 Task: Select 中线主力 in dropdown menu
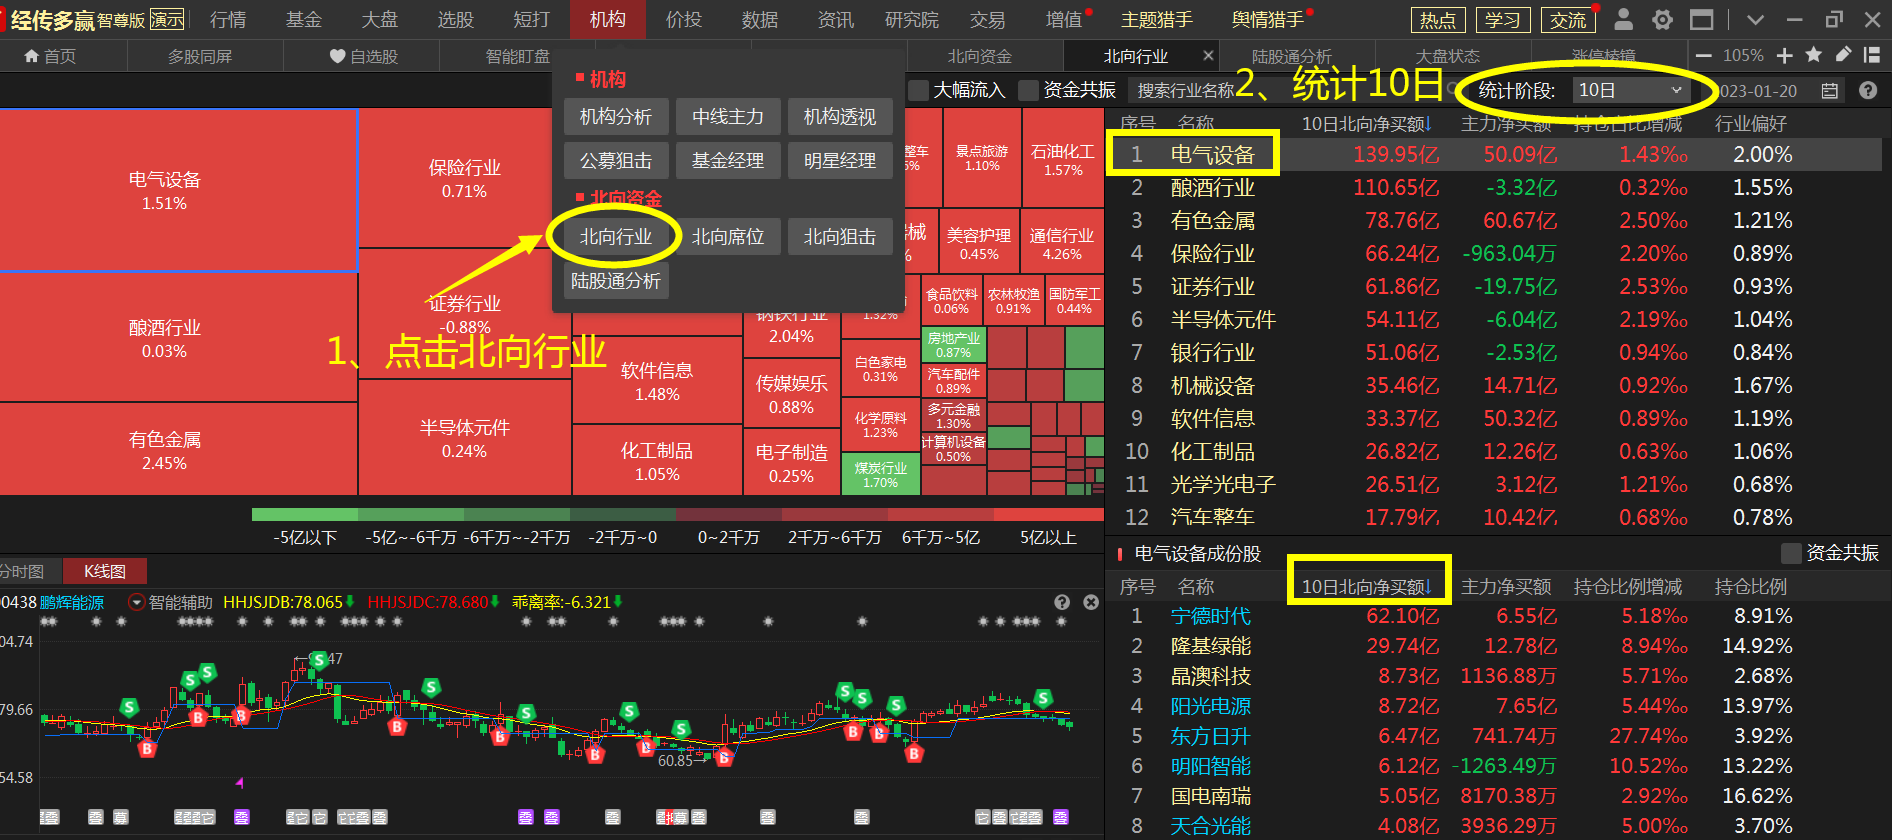click(x=728, y=117)
